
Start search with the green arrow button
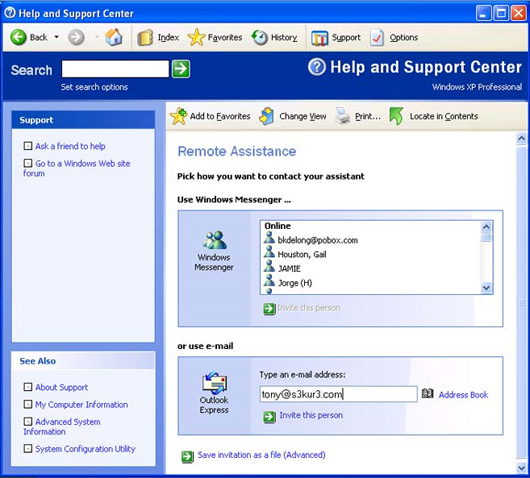pyautogui.click(x=181, y=69)
